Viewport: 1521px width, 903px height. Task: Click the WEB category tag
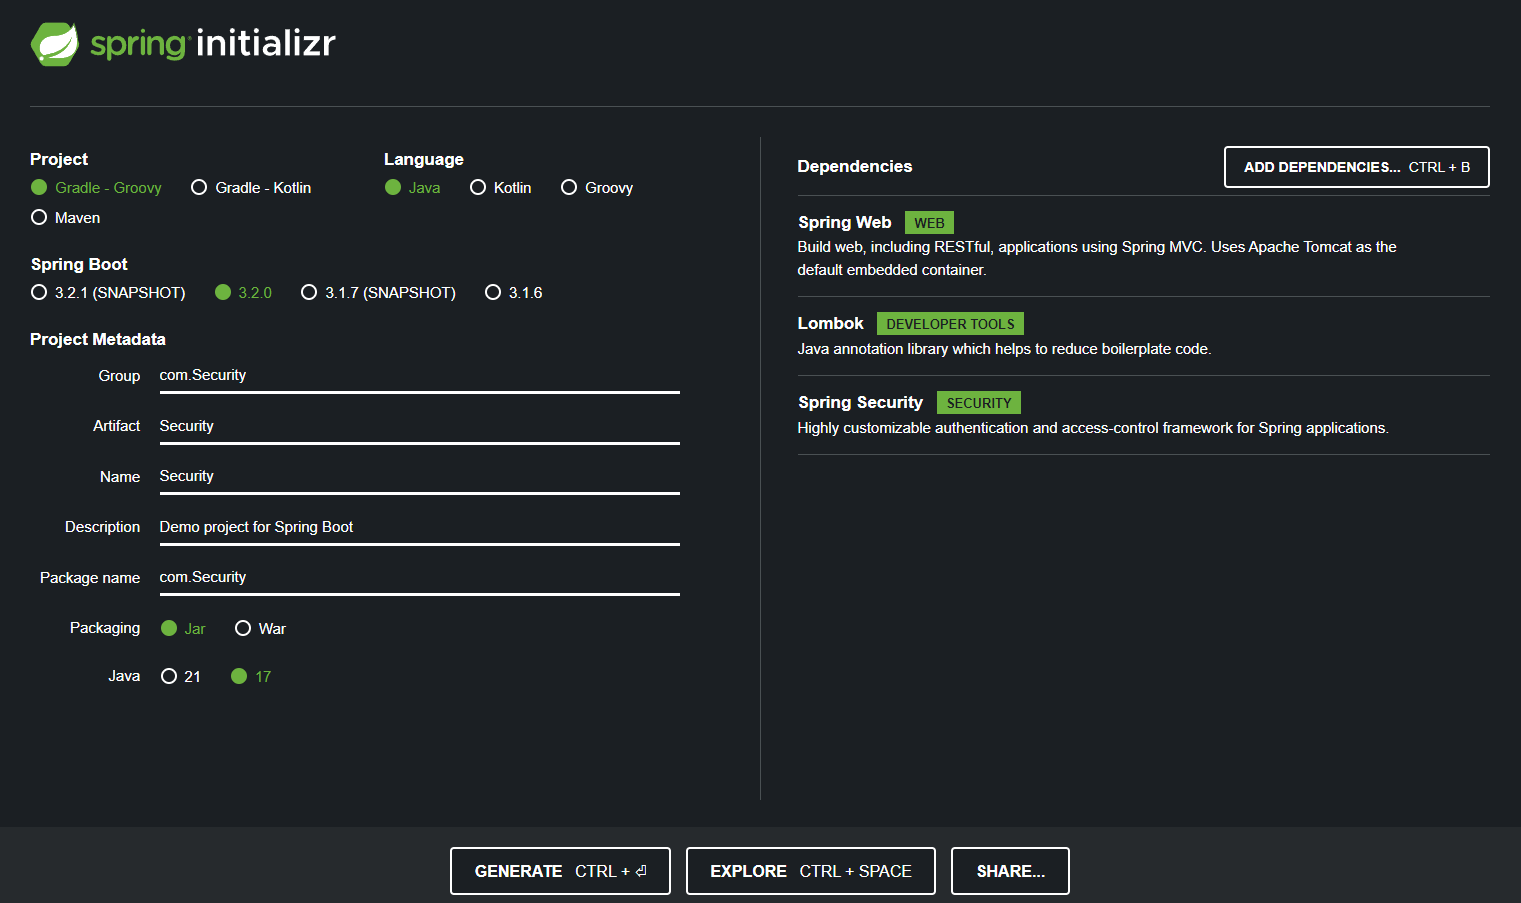click(929, 223)
